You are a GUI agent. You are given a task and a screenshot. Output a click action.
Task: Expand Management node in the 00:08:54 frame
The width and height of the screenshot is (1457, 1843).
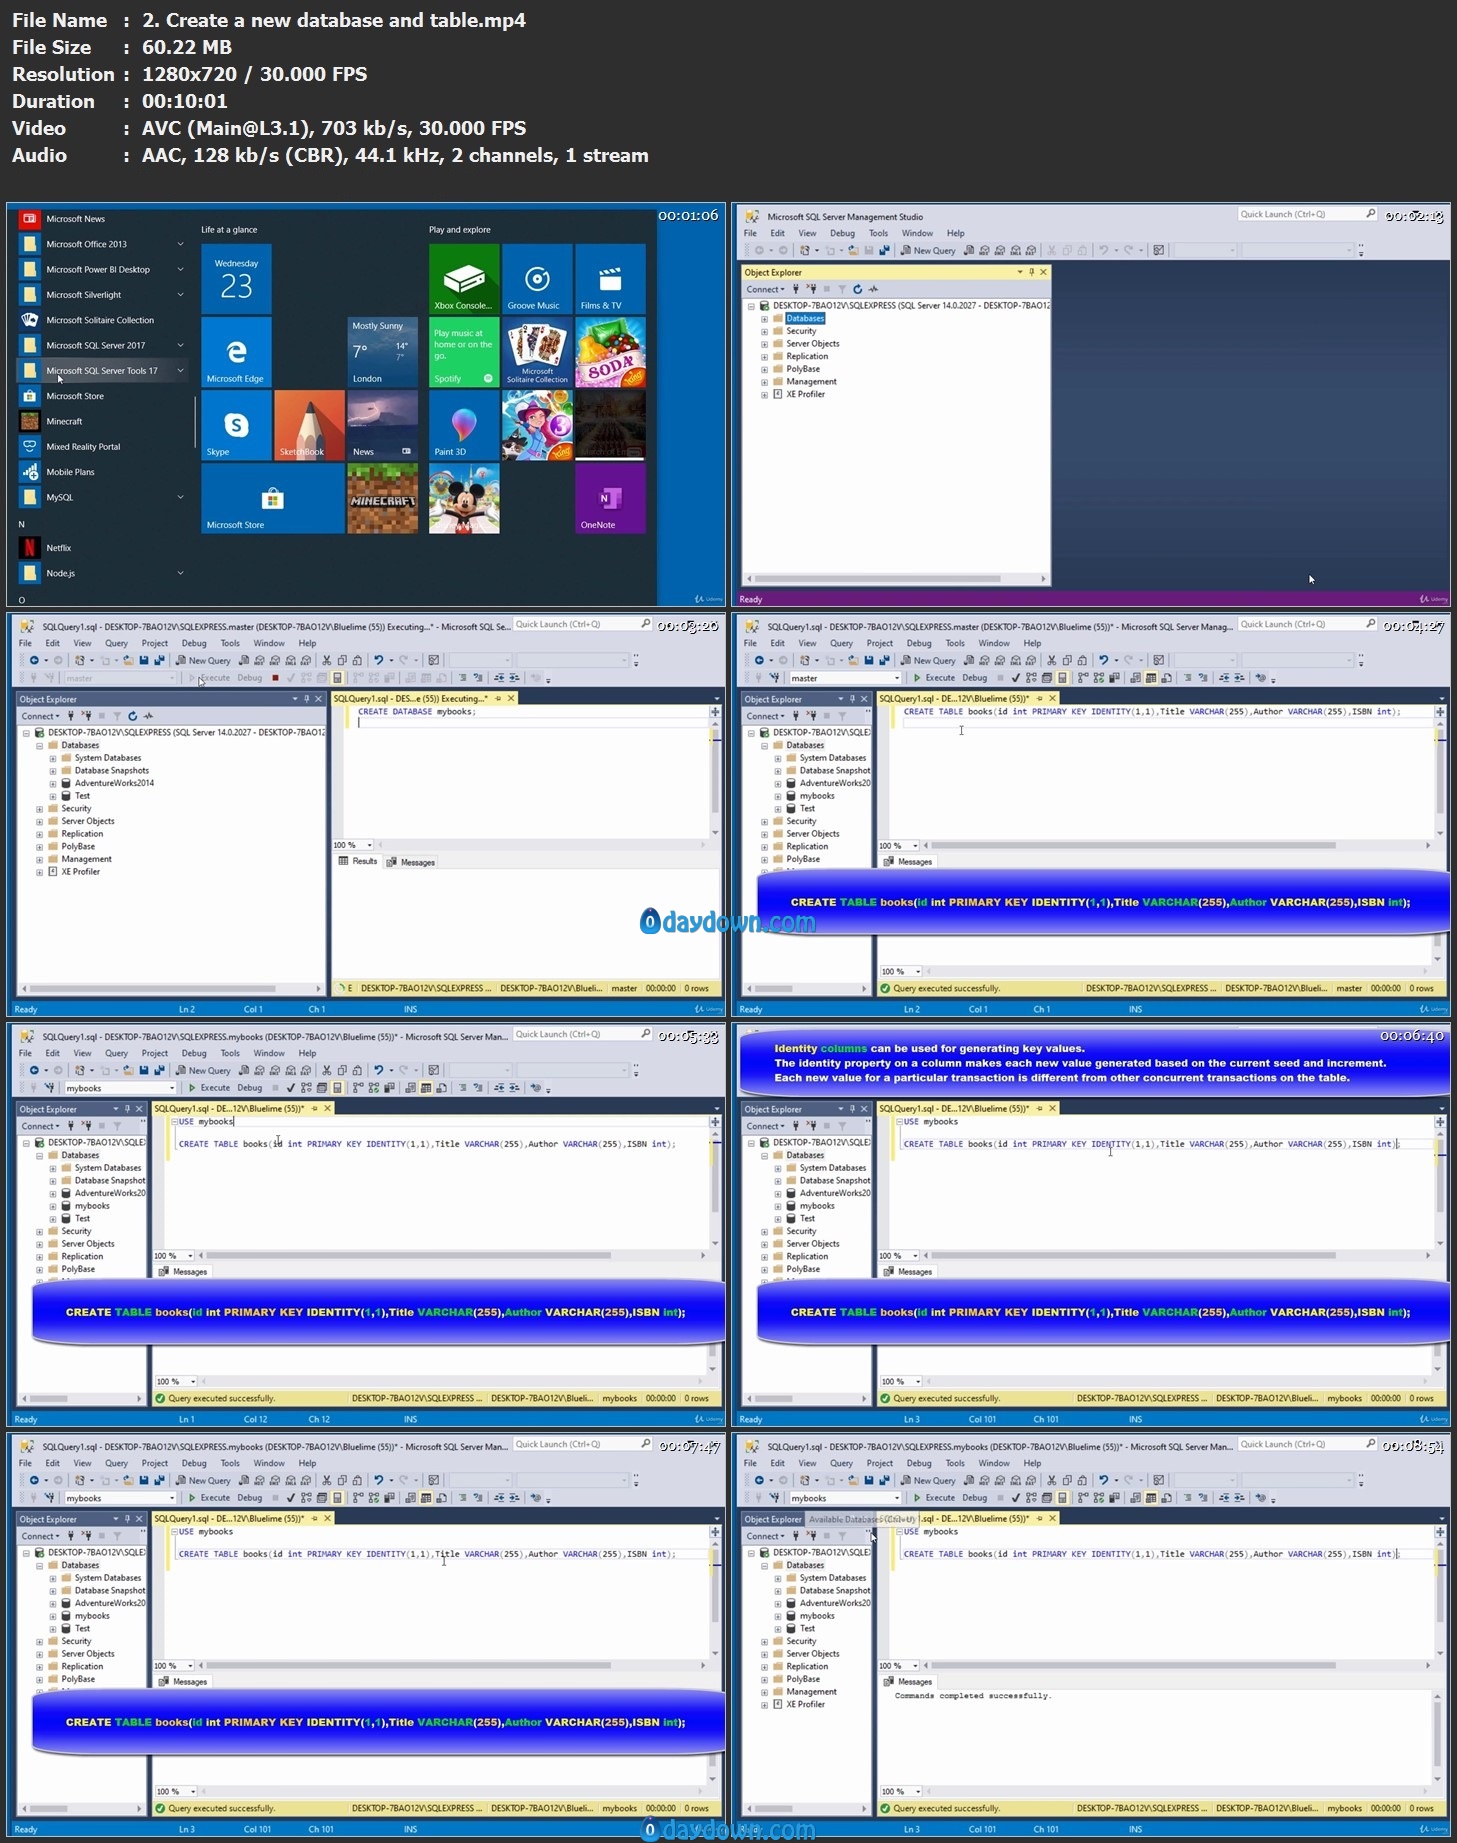click(764, 1692)
